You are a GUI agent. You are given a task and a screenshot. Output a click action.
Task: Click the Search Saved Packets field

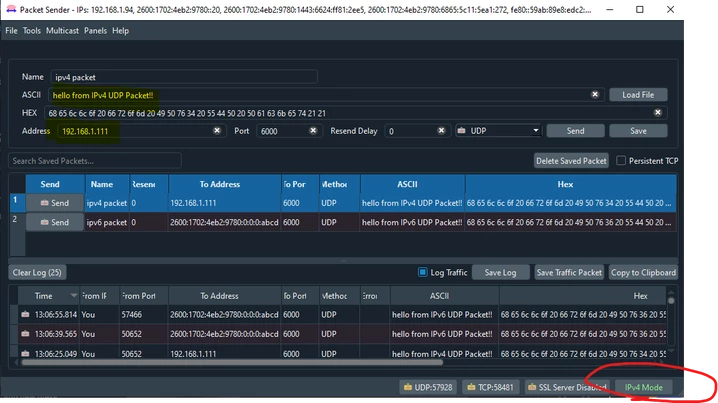click(95, 161)
